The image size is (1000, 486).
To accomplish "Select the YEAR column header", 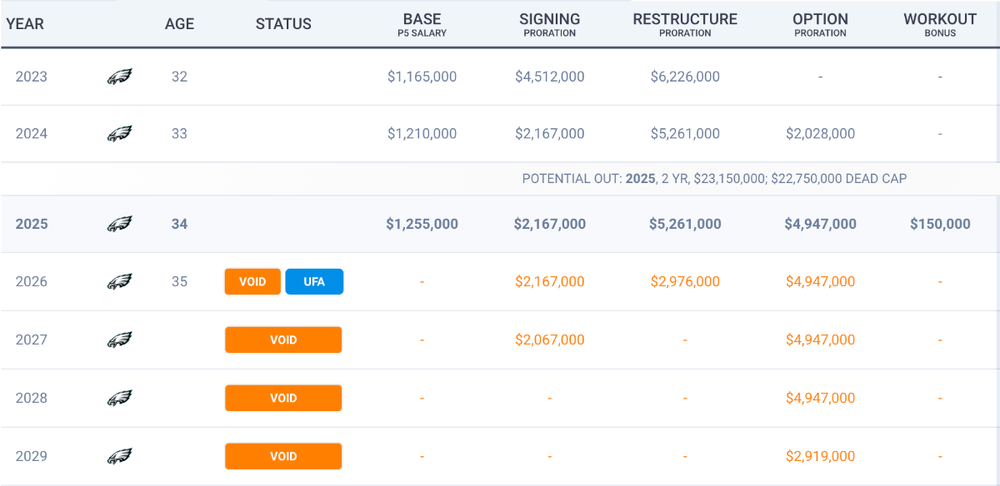I will click(x=25, y=24).
